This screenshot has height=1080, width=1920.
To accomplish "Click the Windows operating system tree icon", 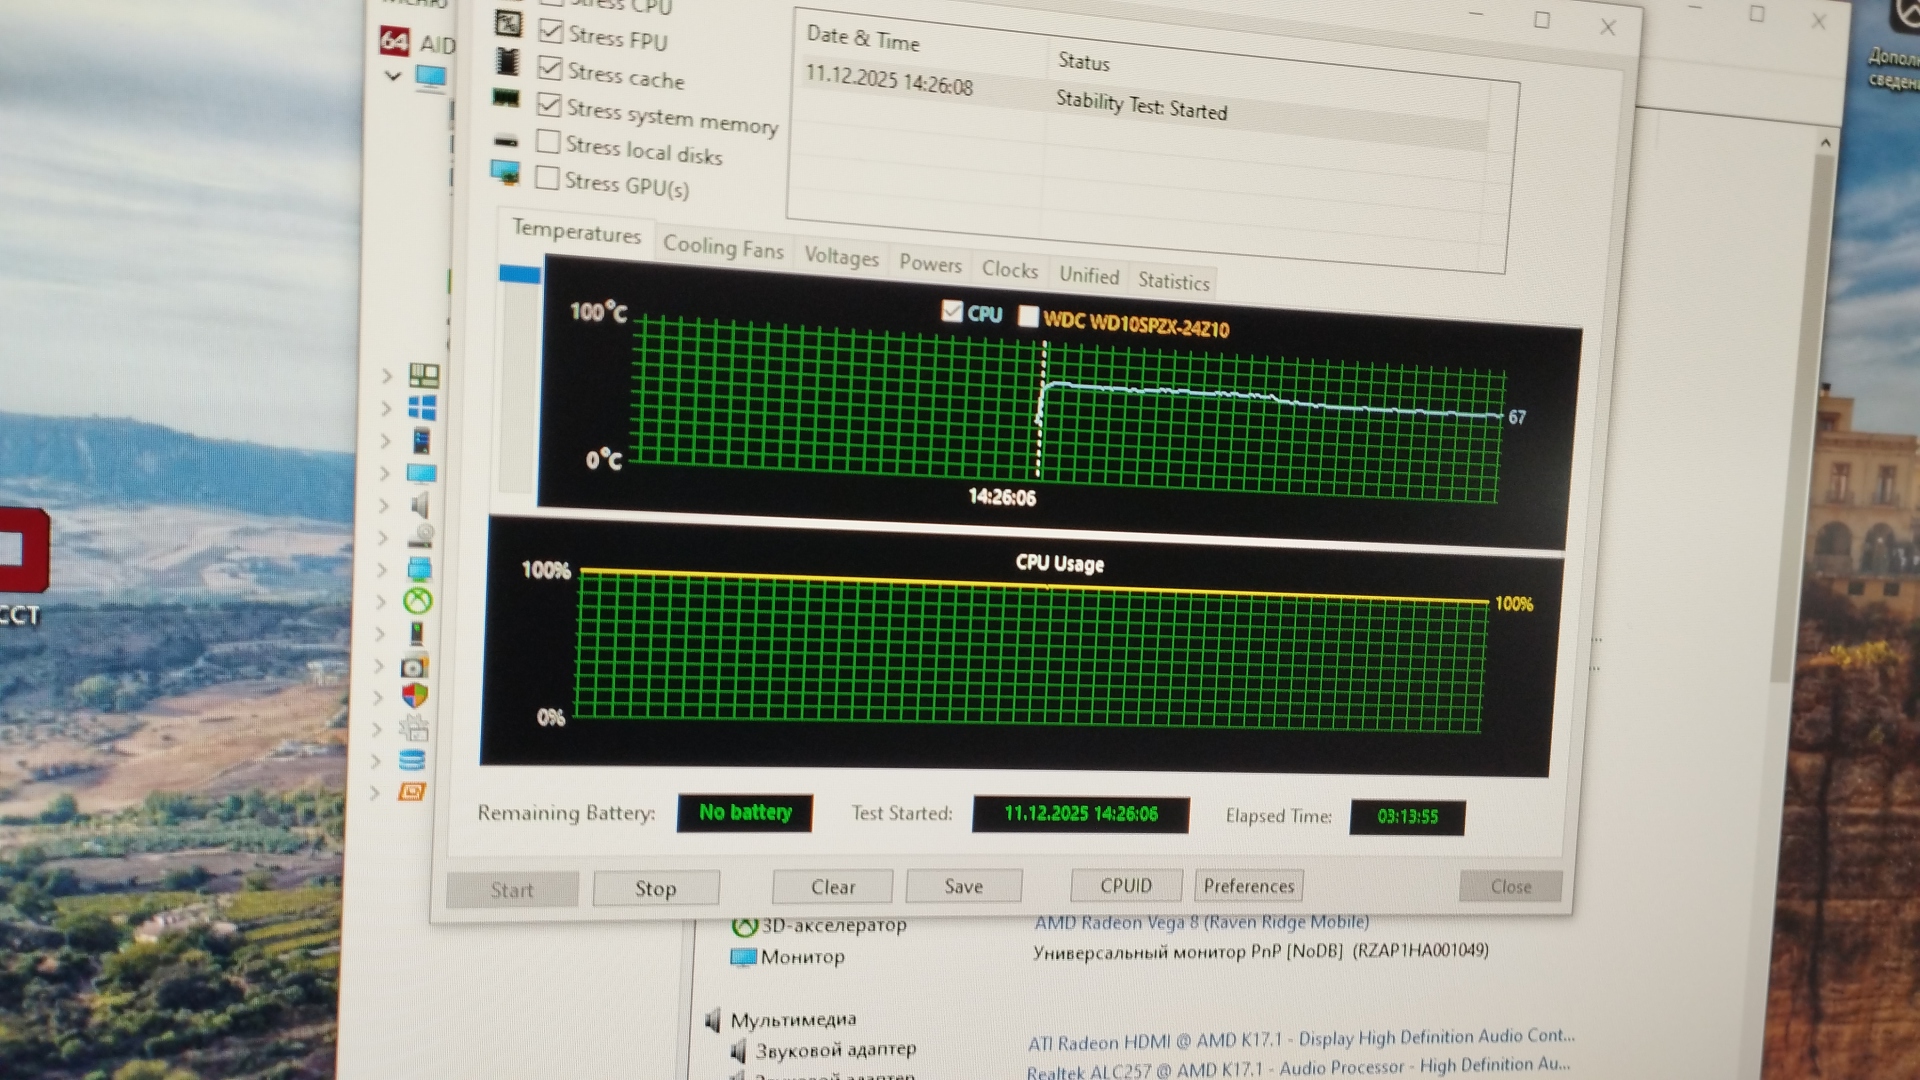I will (422, 408).
